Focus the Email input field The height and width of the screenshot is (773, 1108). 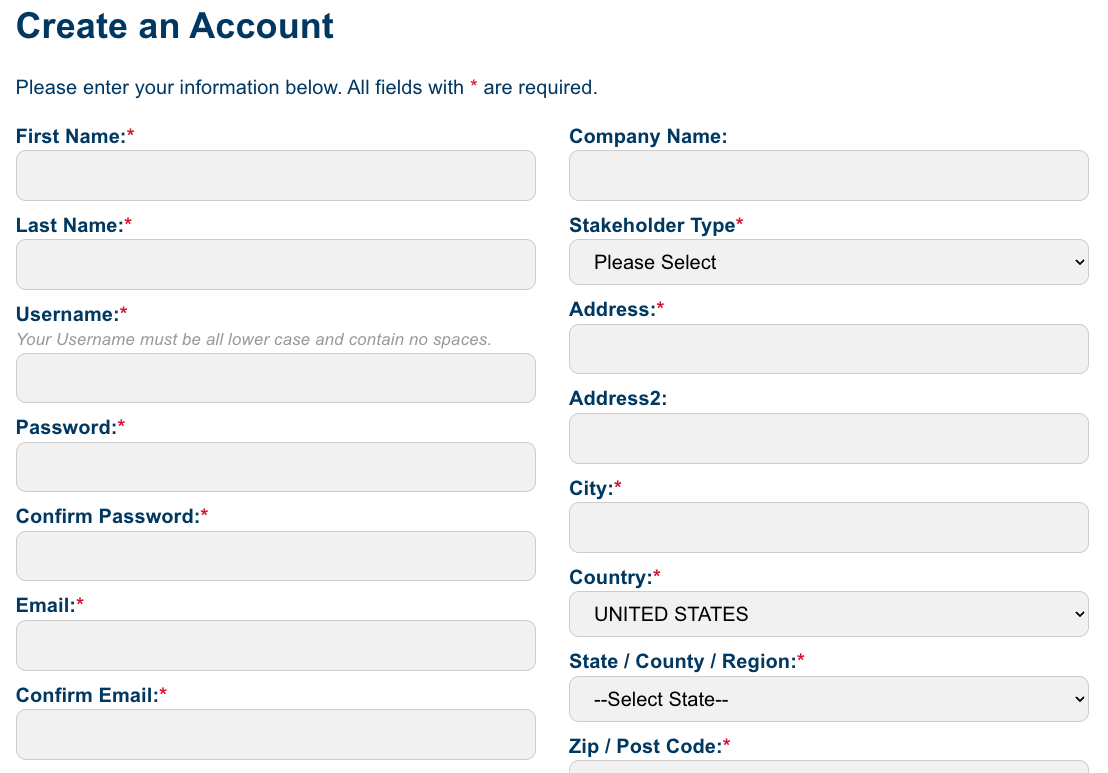[275, 645]
